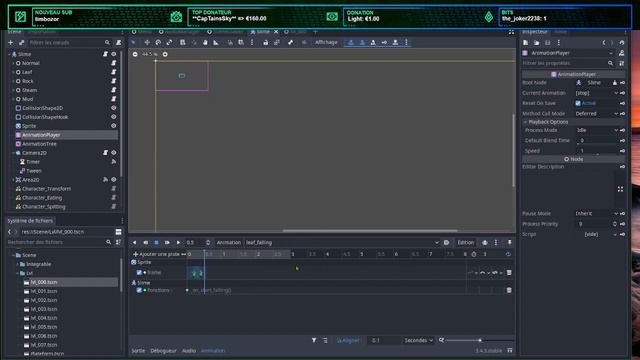Collapse the Camera2D node children
640x360 pixels.
(13, 153)
